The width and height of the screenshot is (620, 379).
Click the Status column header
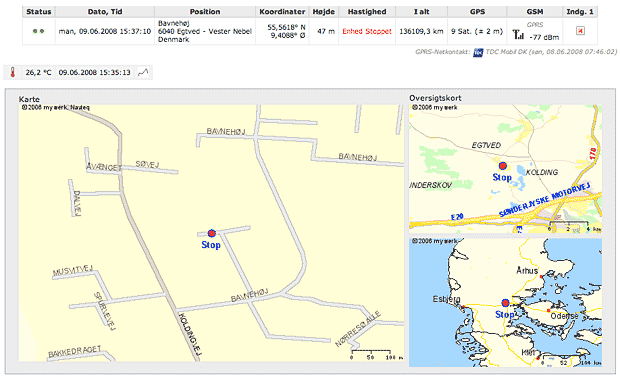pos(39,12)
